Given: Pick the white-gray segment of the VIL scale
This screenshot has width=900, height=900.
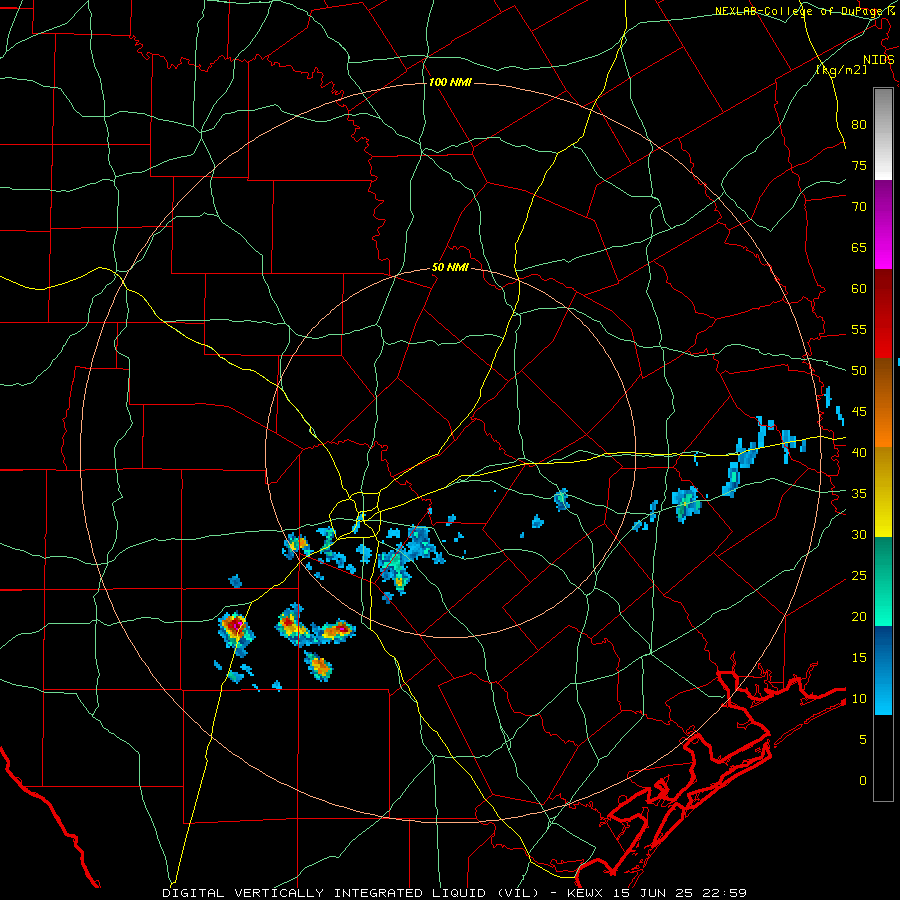Looking at the screenshot, I should click(883, 134).
